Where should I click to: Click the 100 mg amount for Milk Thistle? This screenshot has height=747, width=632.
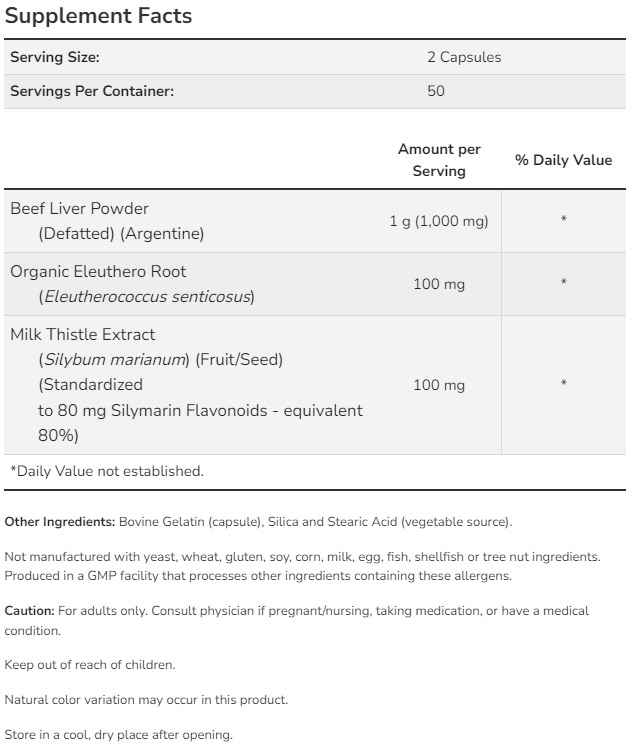click(439, 385)
